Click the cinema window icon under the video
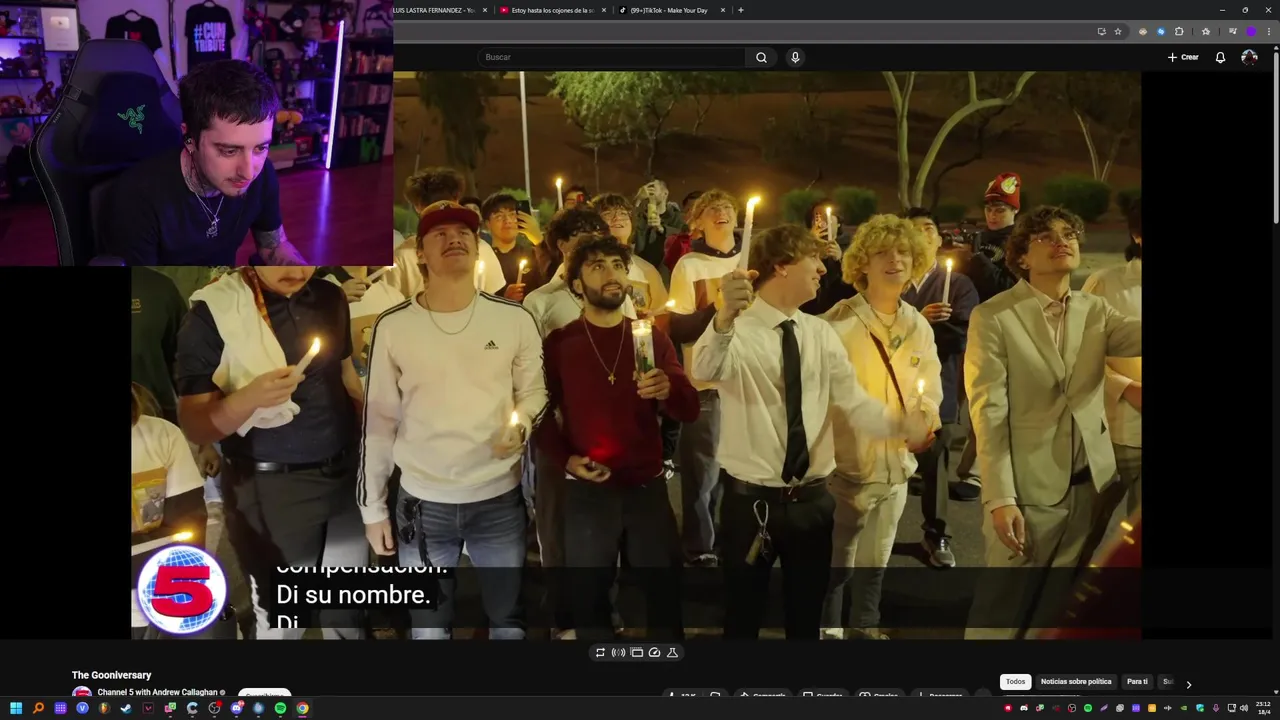 [636, 652]
